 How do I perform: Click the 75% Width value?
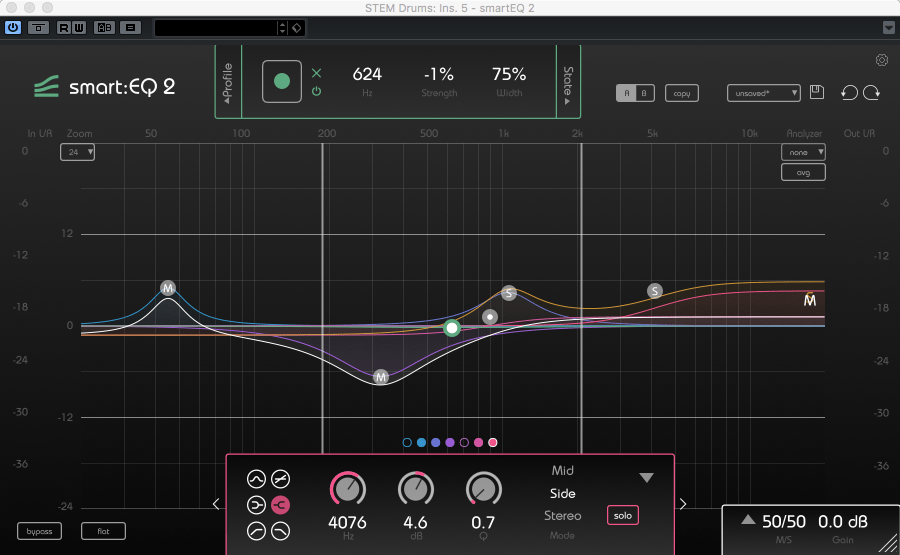[x=509, y=75]
